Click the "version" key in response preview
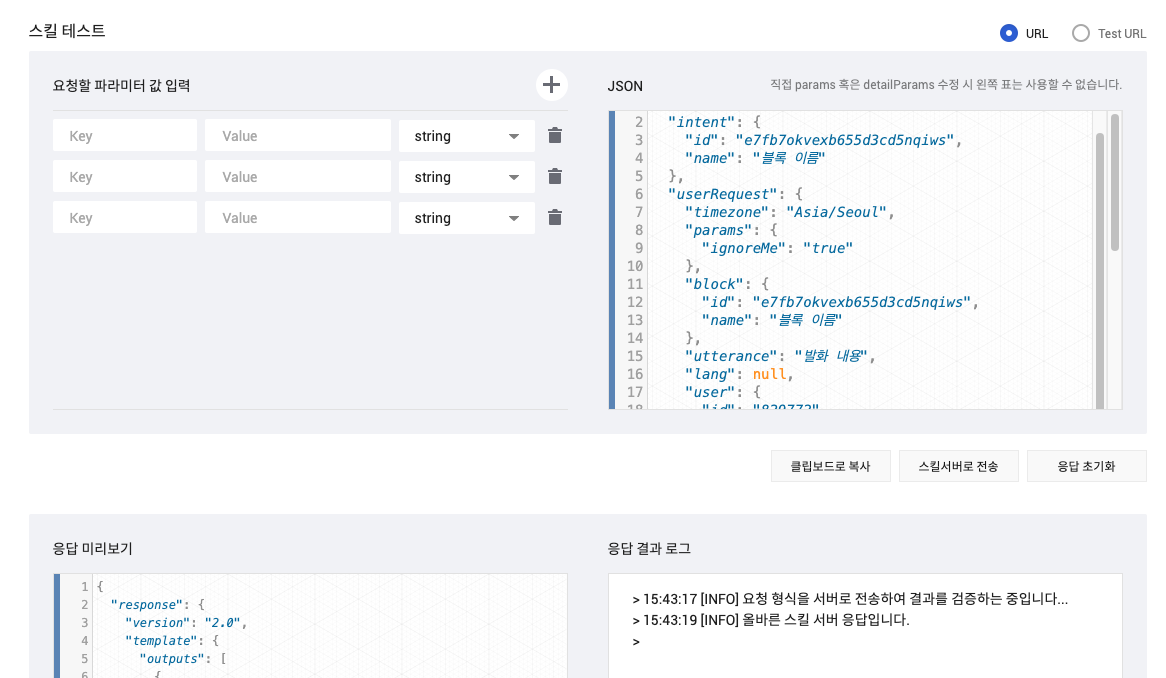 (x=157, y=623)
